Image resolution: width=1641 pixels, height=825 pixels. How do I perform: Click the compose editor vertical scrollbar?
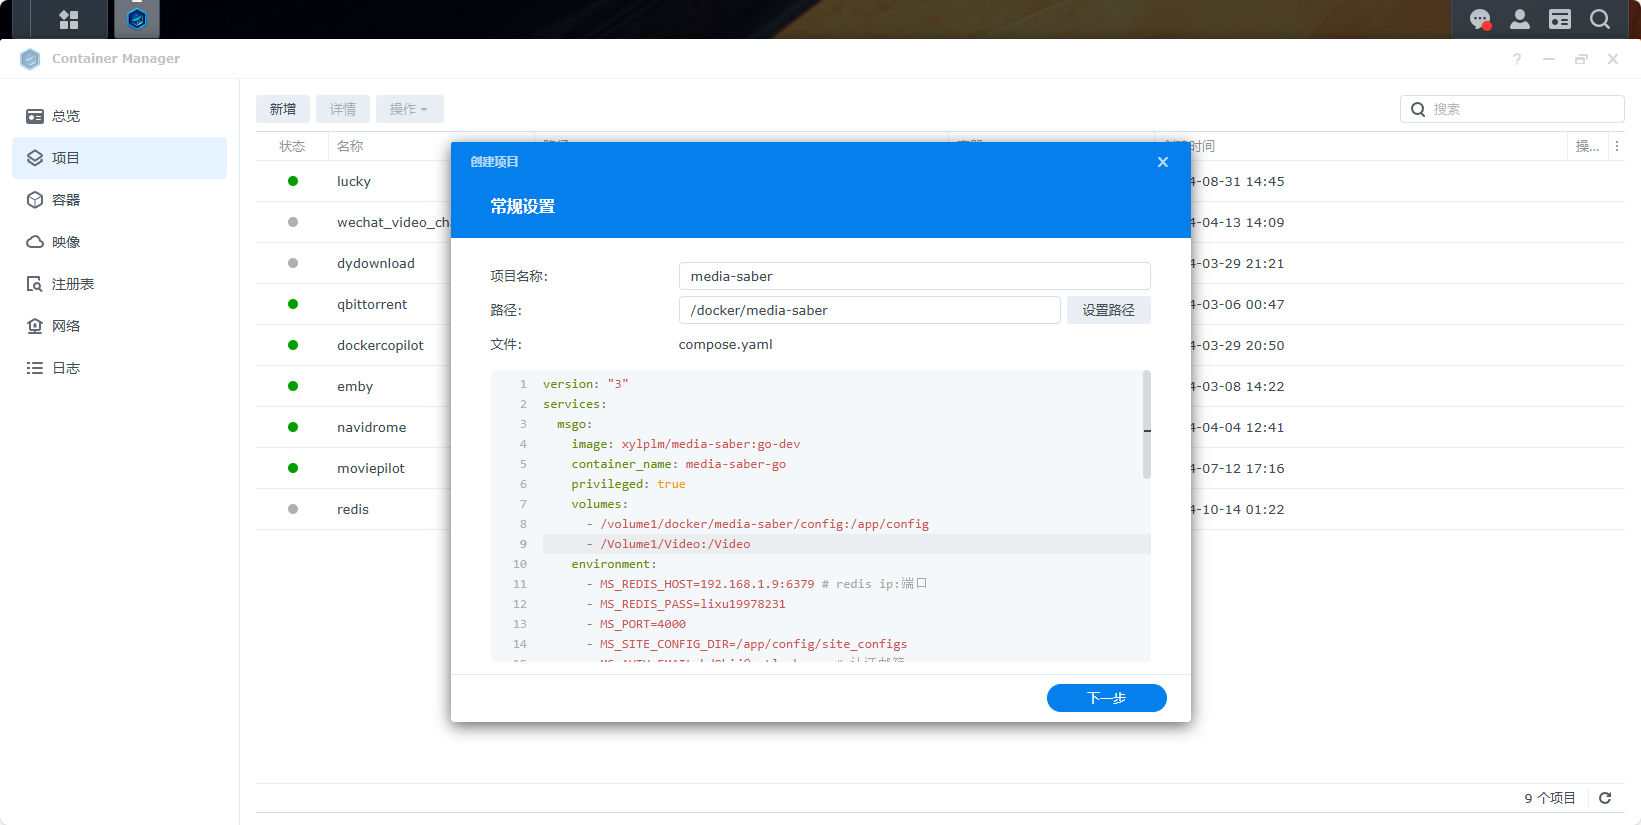[x=1147, y=425]
